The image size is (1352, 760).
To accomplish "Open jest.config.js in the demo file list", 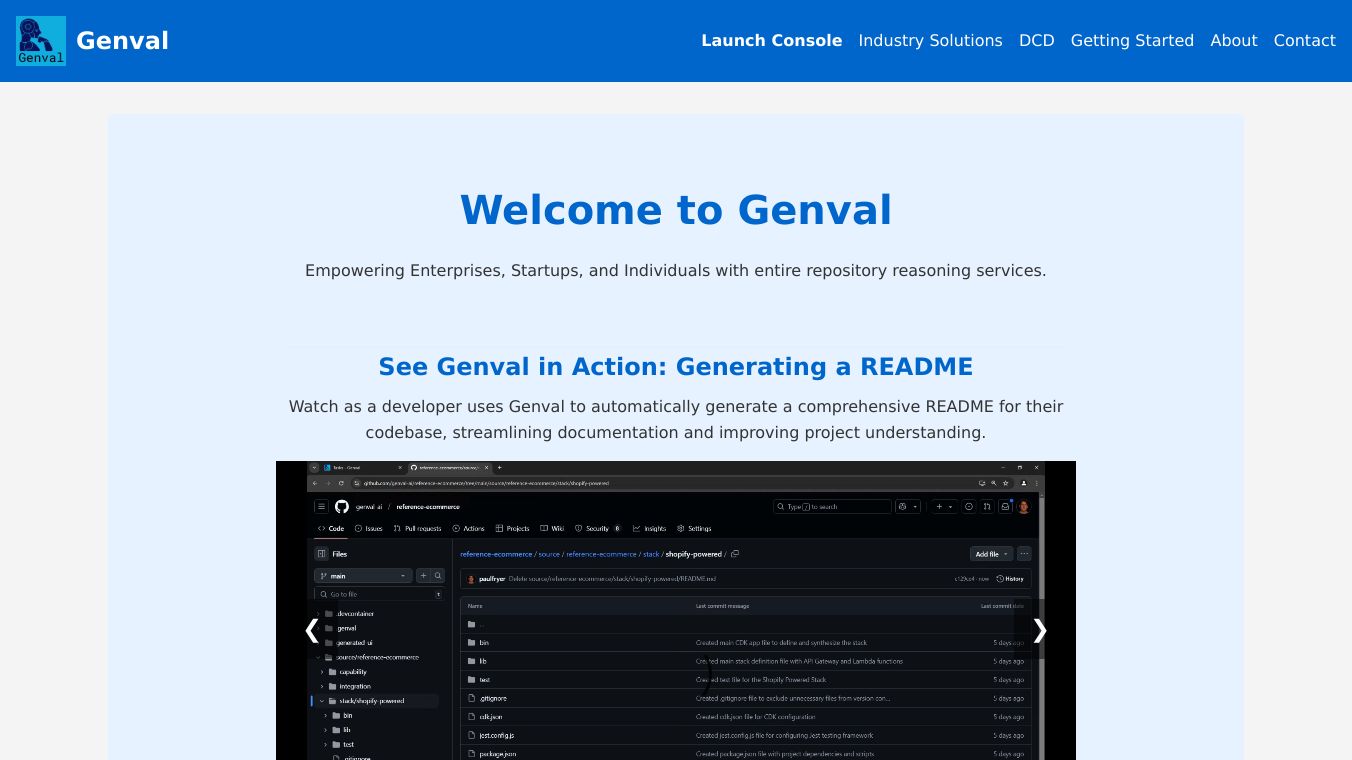I will [496, 735].
